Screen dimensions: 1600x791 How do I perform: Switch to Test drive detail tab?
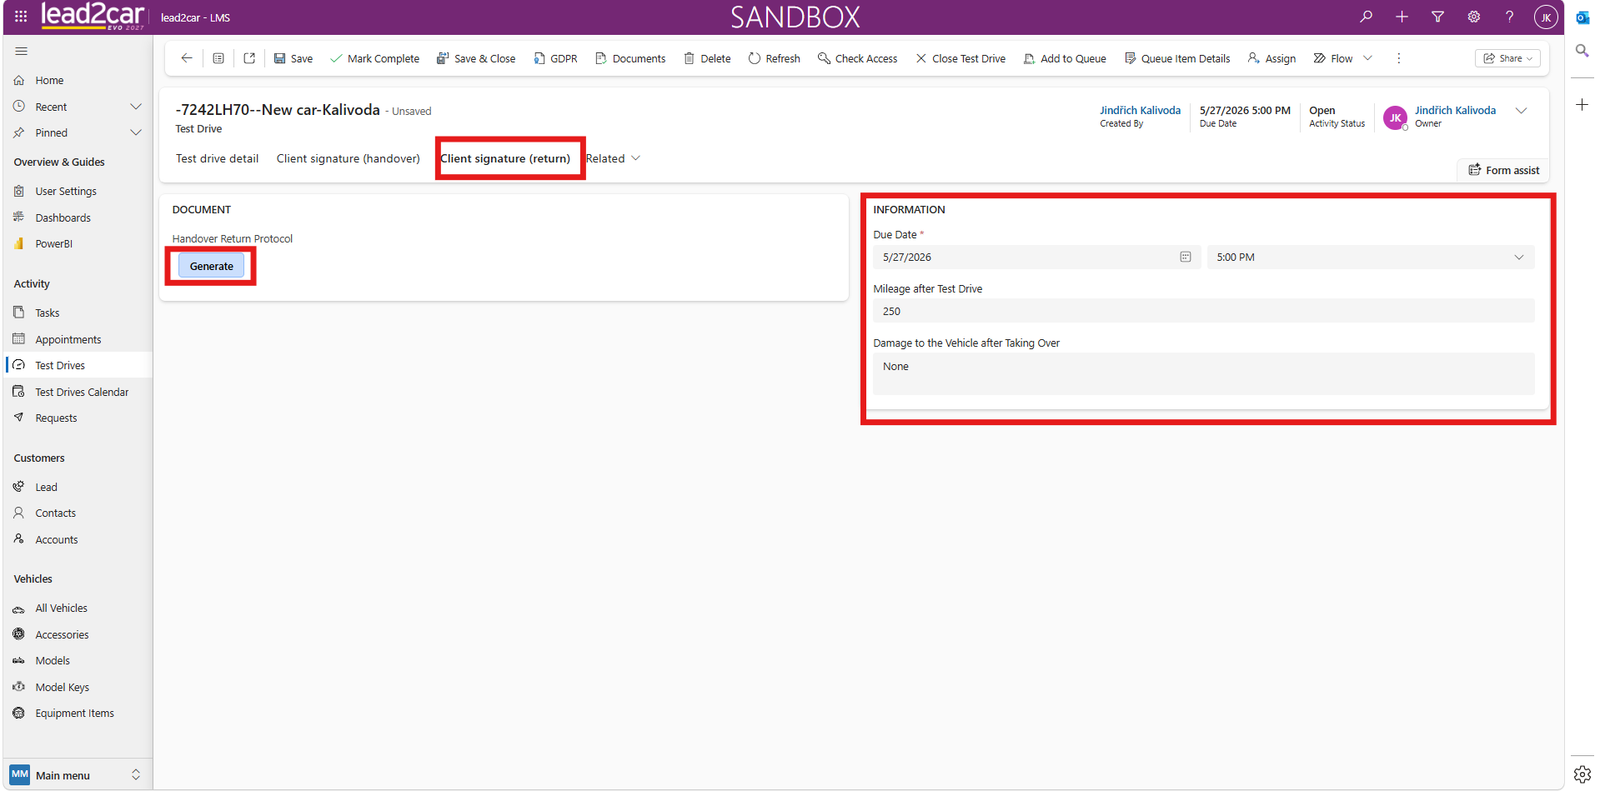coord(217,158)
